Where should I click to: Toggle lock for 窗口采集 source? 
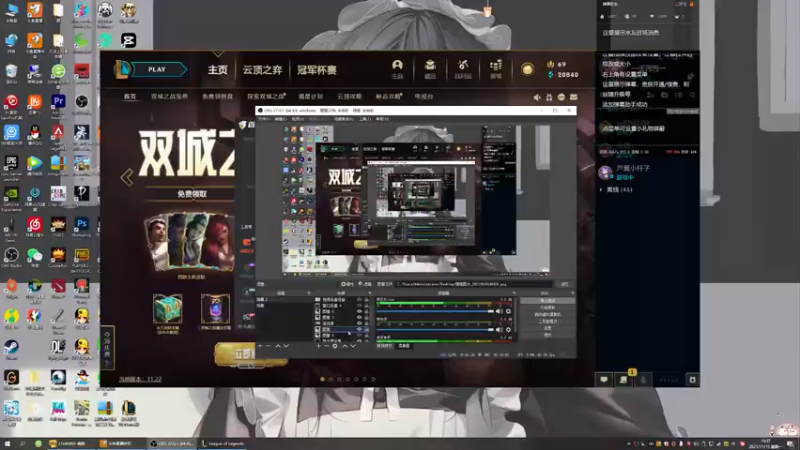366,306
